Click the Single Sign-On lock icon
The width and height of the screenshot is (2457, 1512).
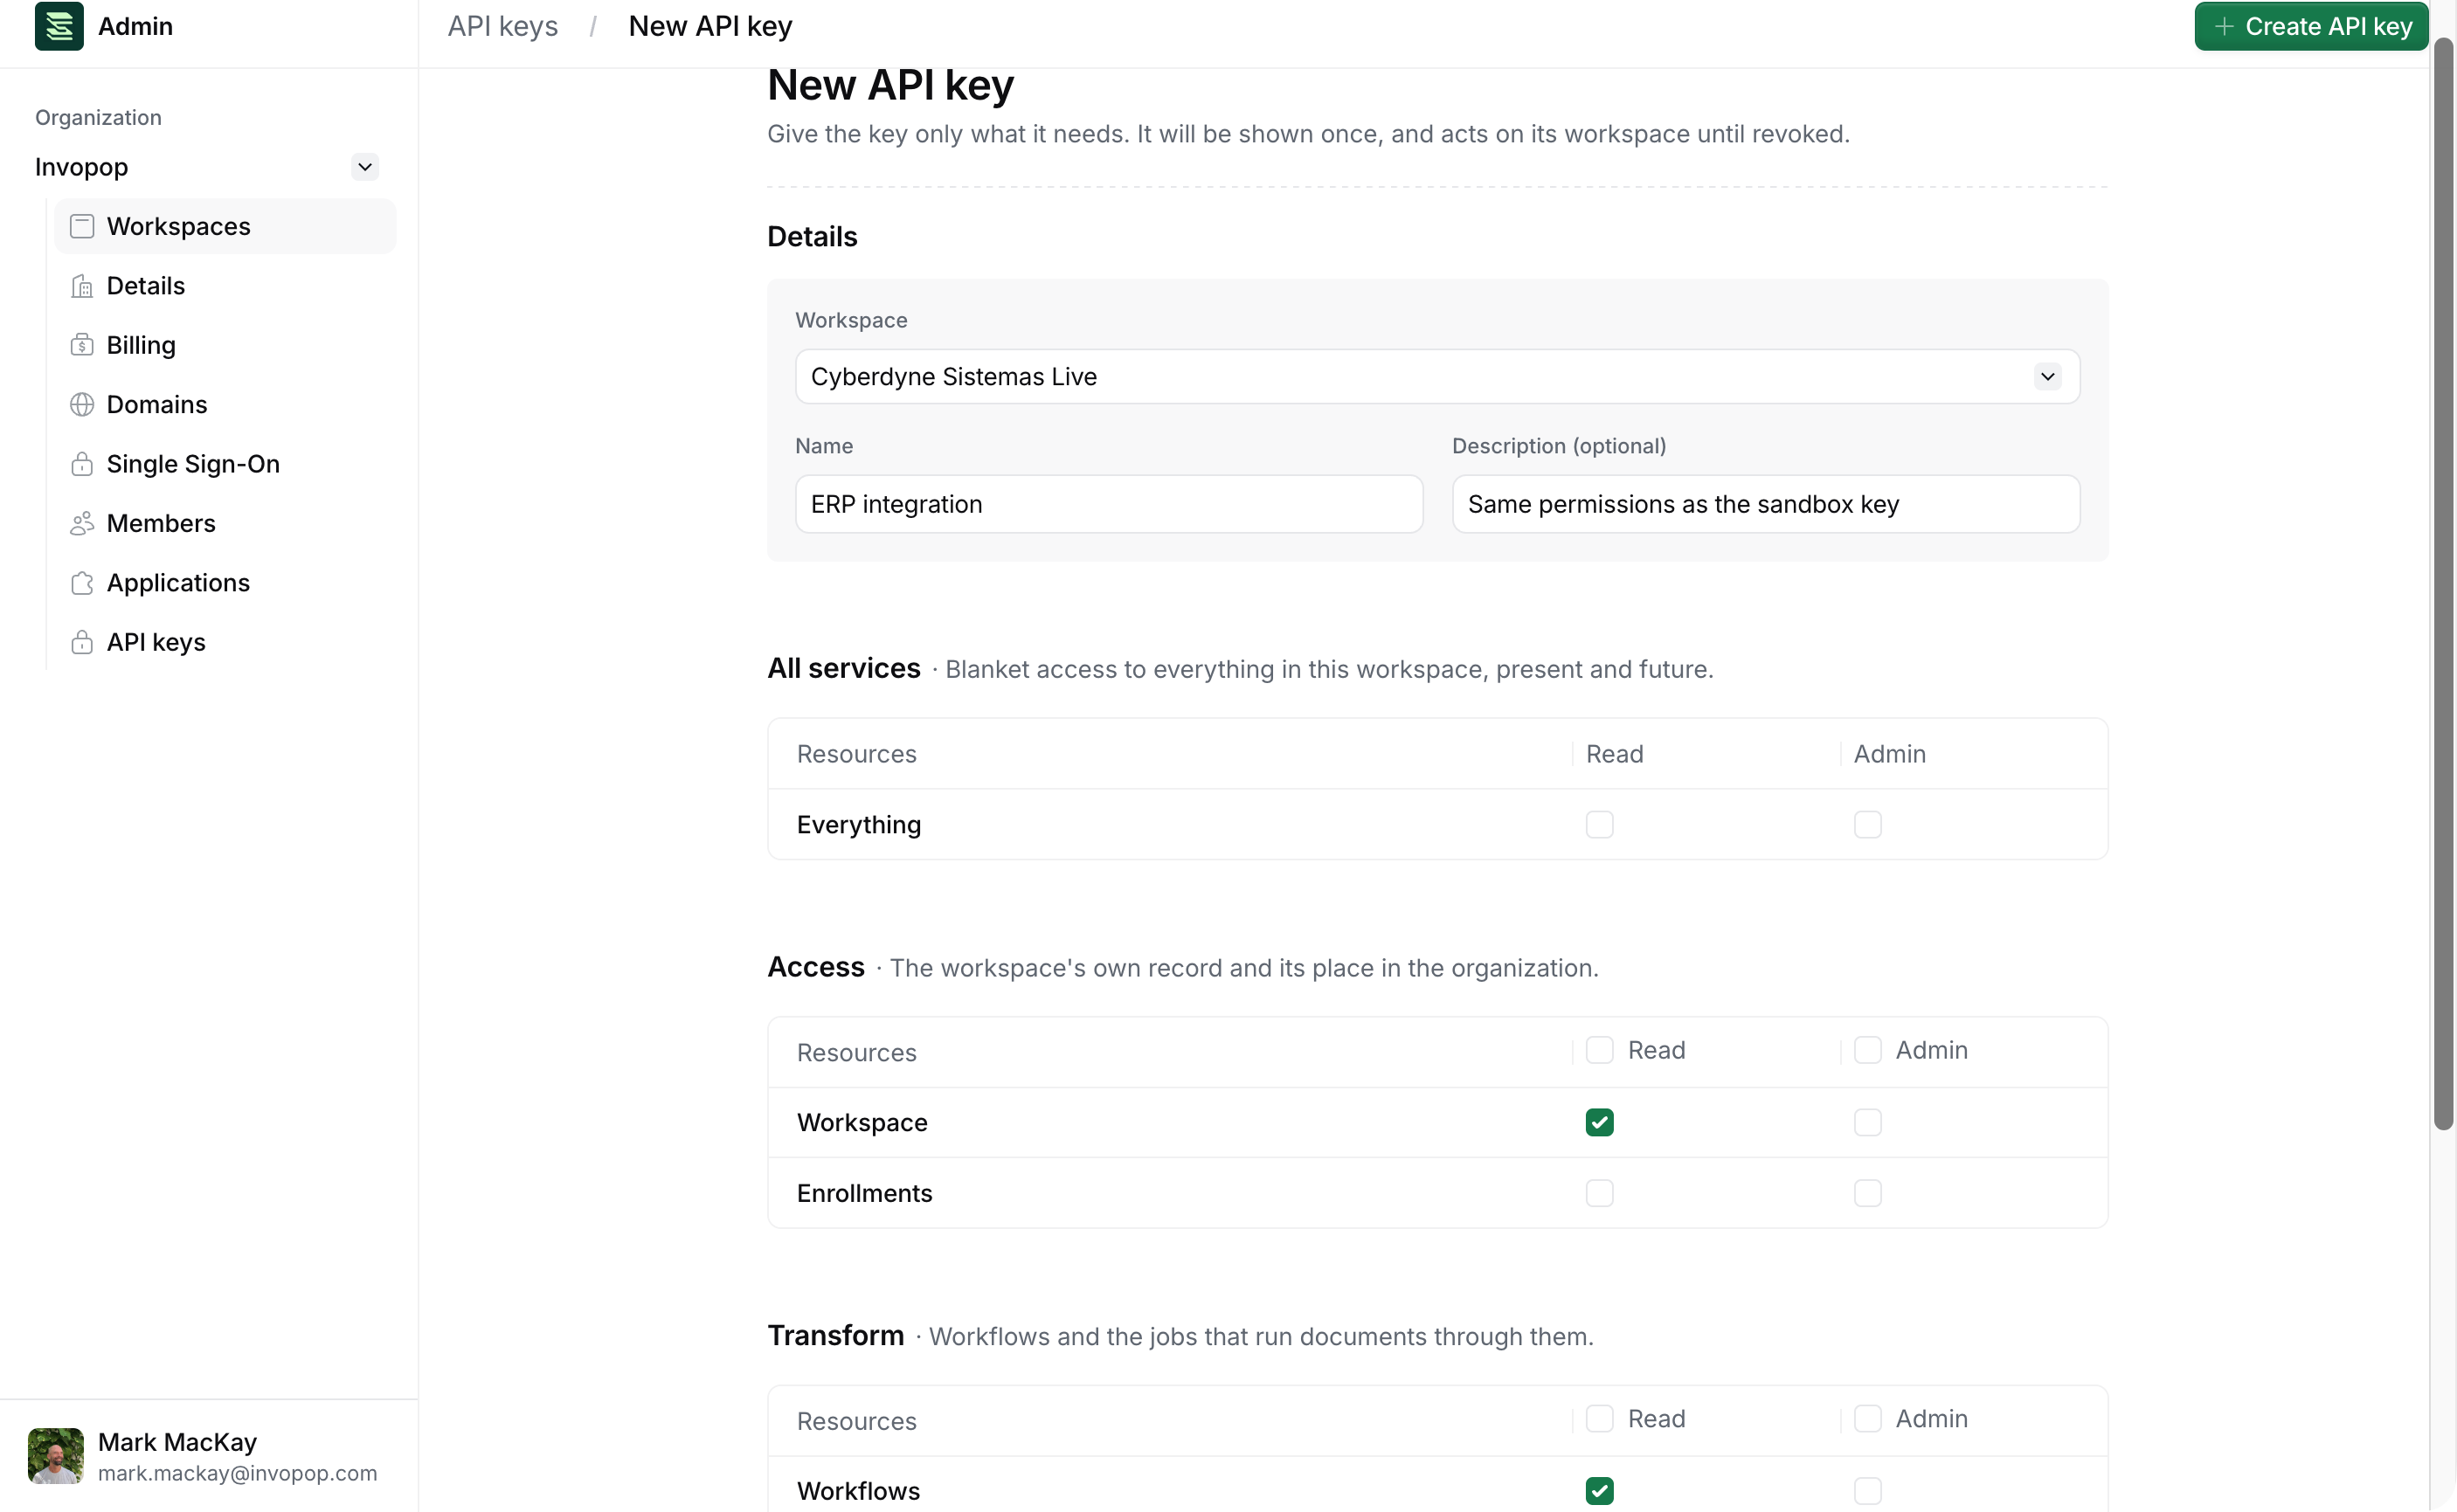pyautogui.click(x=82, y=464)
